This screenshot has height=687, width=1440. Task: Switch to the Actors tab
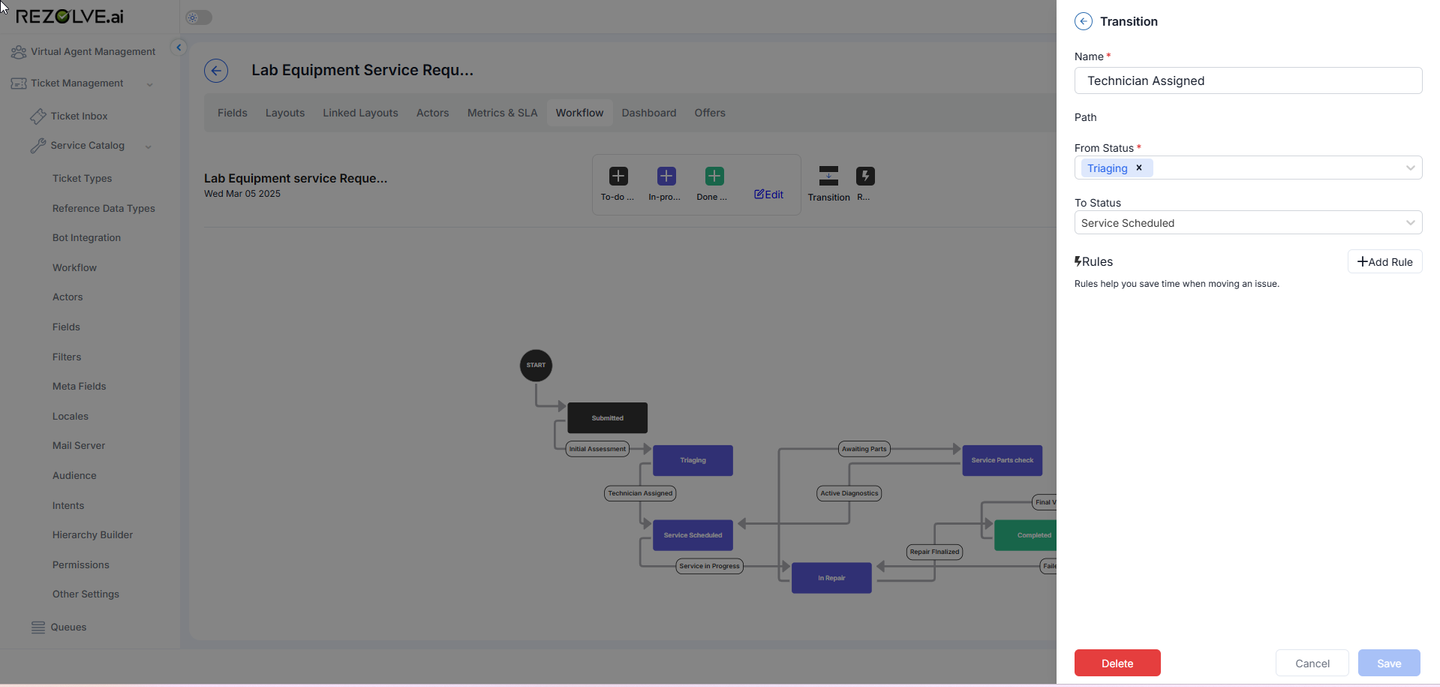(x=433, y=113)
